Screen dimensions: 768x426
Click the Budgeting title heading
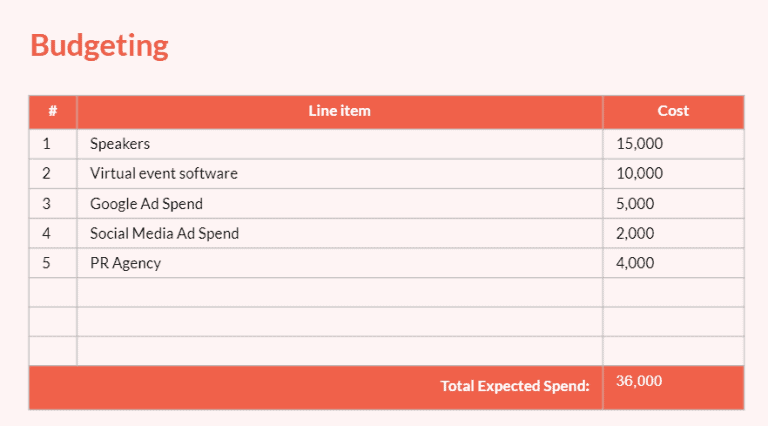99,46
